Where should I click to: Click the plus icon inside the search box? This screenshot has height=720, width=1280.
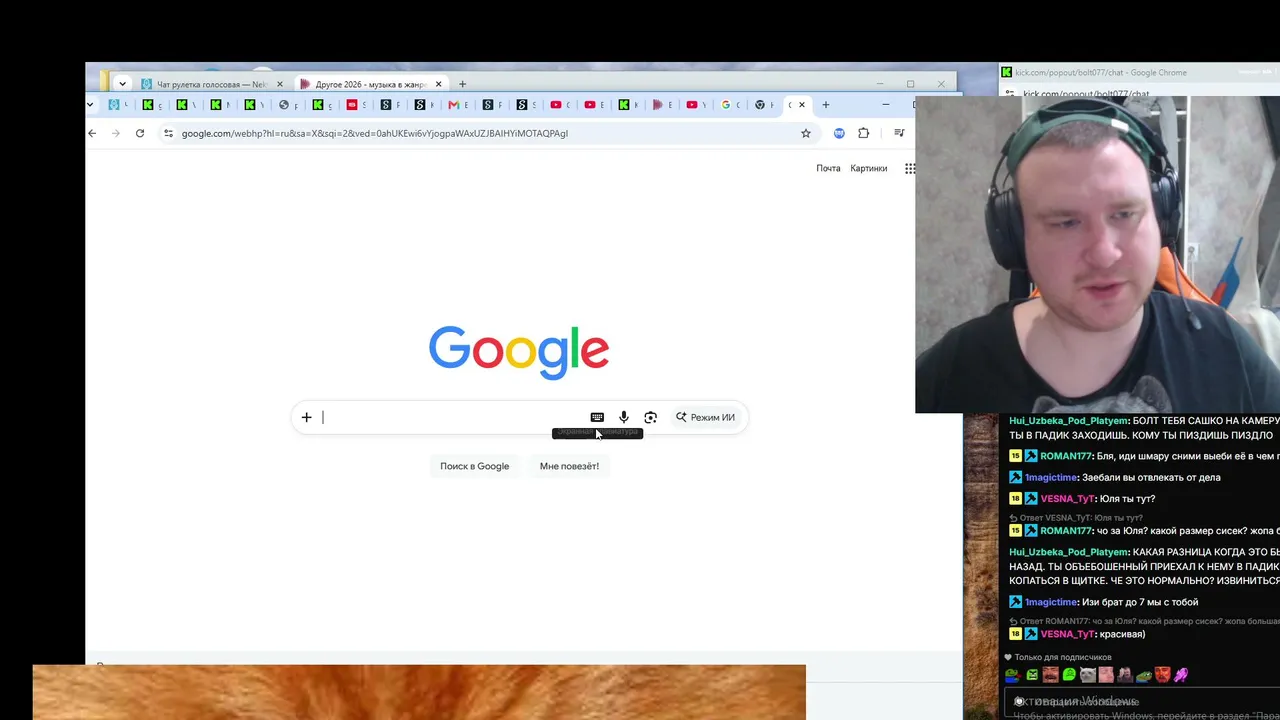point(307,417)
